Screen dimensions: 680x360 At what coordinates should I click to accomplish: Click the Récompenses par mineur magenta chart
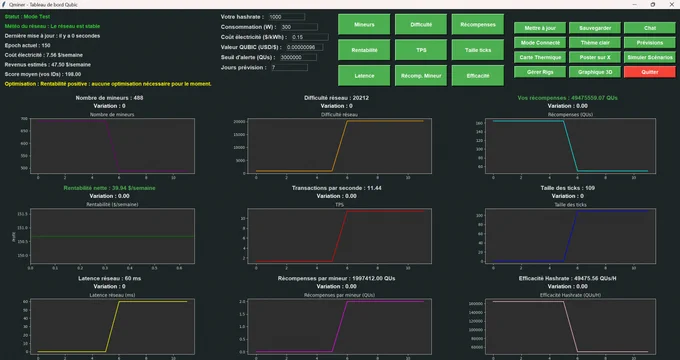pos(340,326)
